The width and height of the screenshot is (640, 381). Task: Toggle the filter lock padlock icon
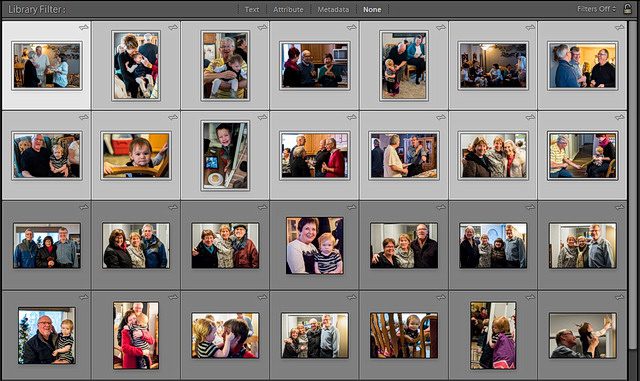click(x=628, y=9)
